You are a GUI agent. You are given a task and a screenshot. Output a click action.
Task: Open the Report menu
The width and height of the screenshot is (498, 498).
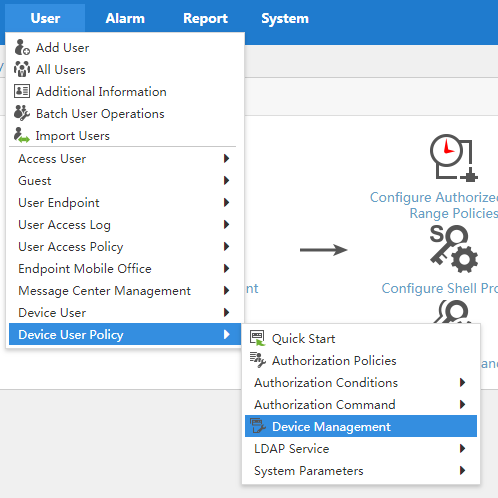(x=205, y=18)
